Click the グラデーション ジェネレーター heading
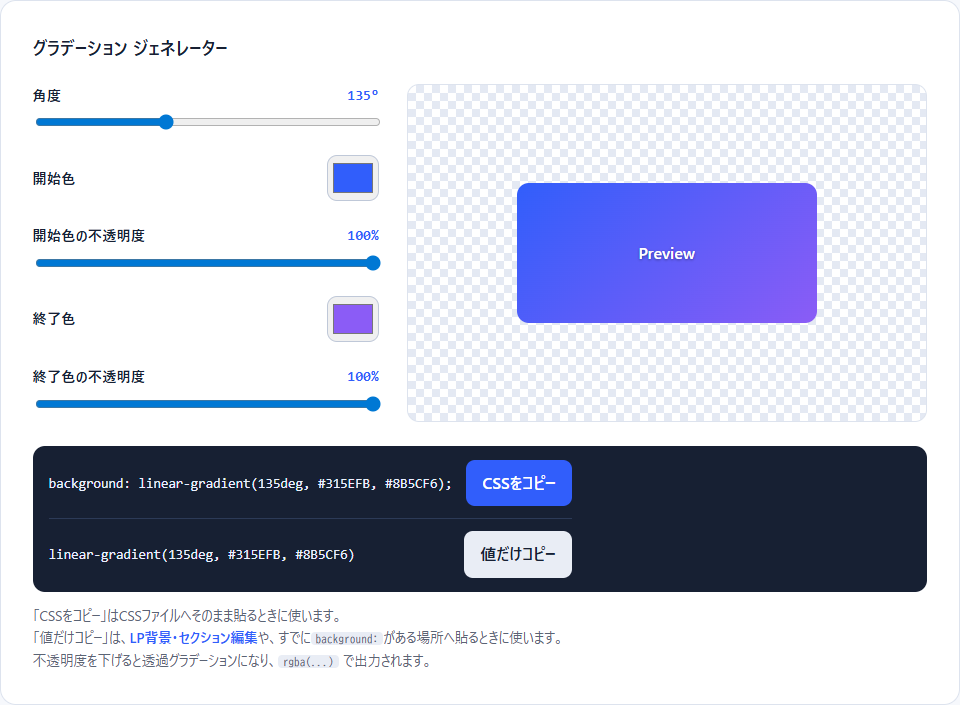Screen dimensions: 960x705 coord(130,48)
